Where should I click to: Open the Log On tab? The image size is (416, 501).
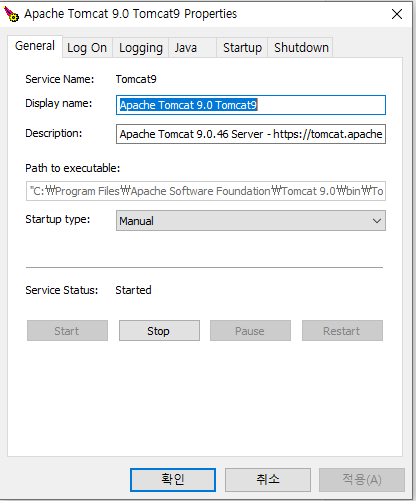[87, 48]
